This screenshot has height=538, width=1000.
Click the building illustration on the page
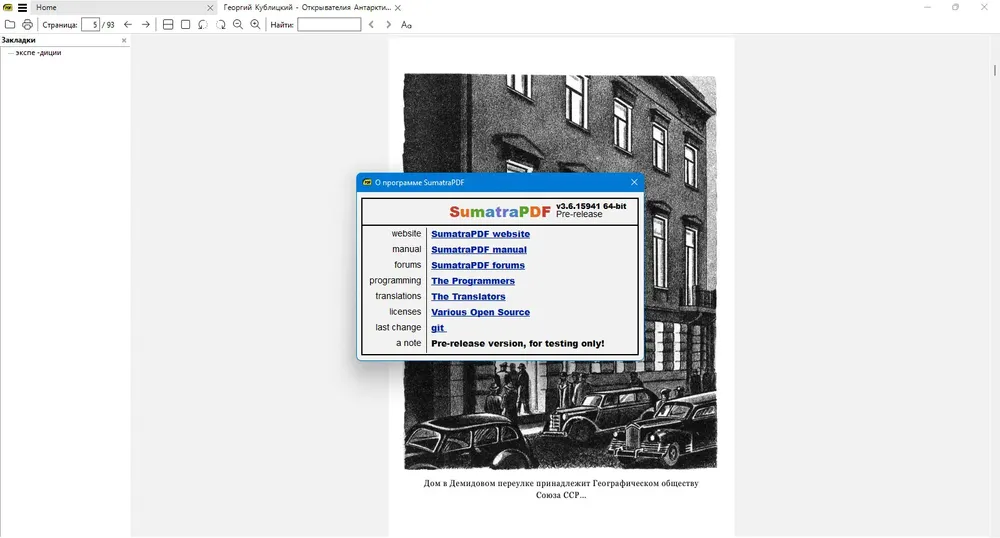pos(560,272)
